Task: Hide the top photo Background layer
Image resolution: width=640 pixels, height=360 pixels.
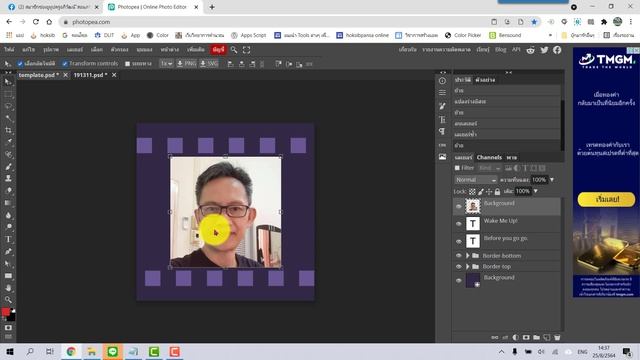Action: click(459, 206)
